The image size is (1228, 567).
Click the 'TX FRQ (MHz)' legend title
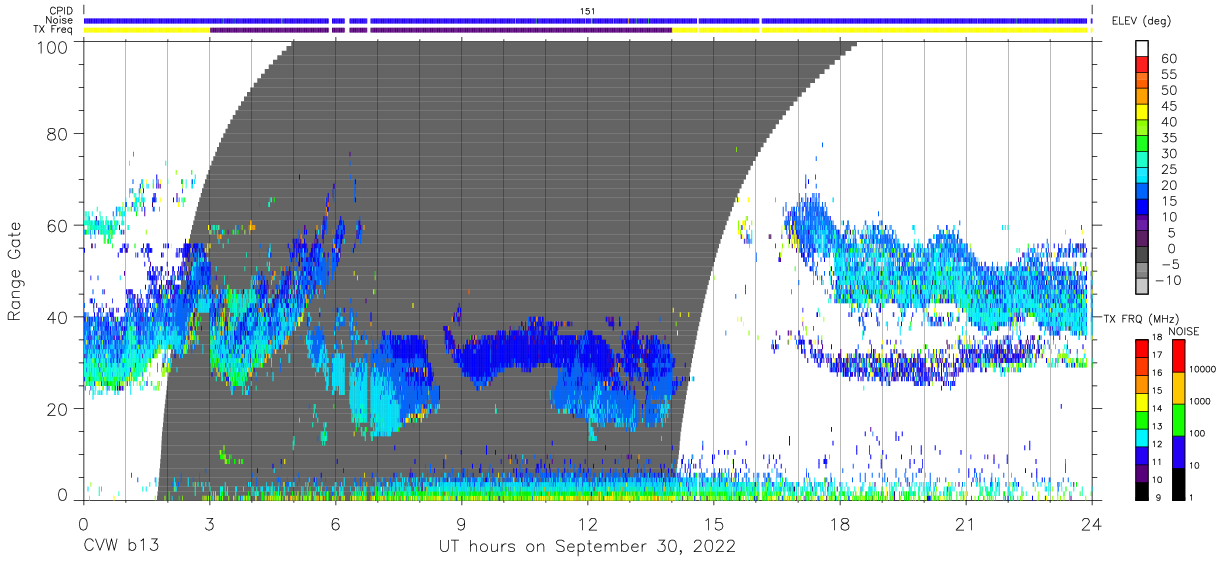pos(1141,319)
